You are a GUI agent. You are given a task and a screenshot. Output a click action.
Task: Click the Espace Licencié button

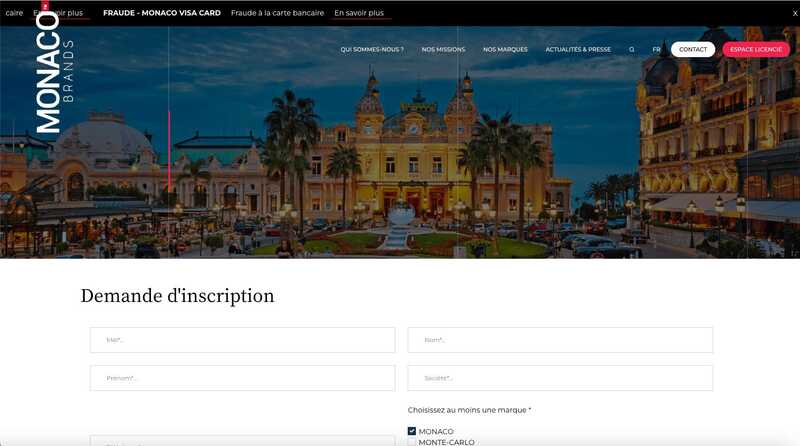tap(756, 49)
